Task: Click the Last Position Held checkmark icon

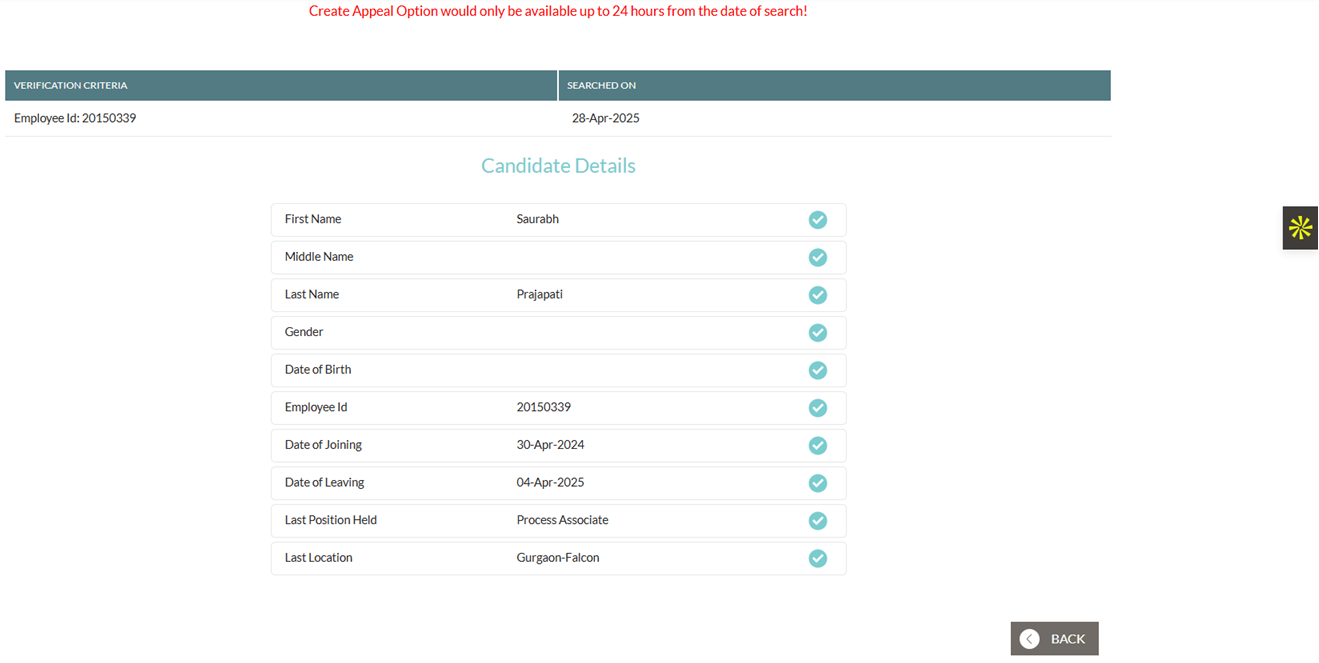Action: [x=817, y=521]
